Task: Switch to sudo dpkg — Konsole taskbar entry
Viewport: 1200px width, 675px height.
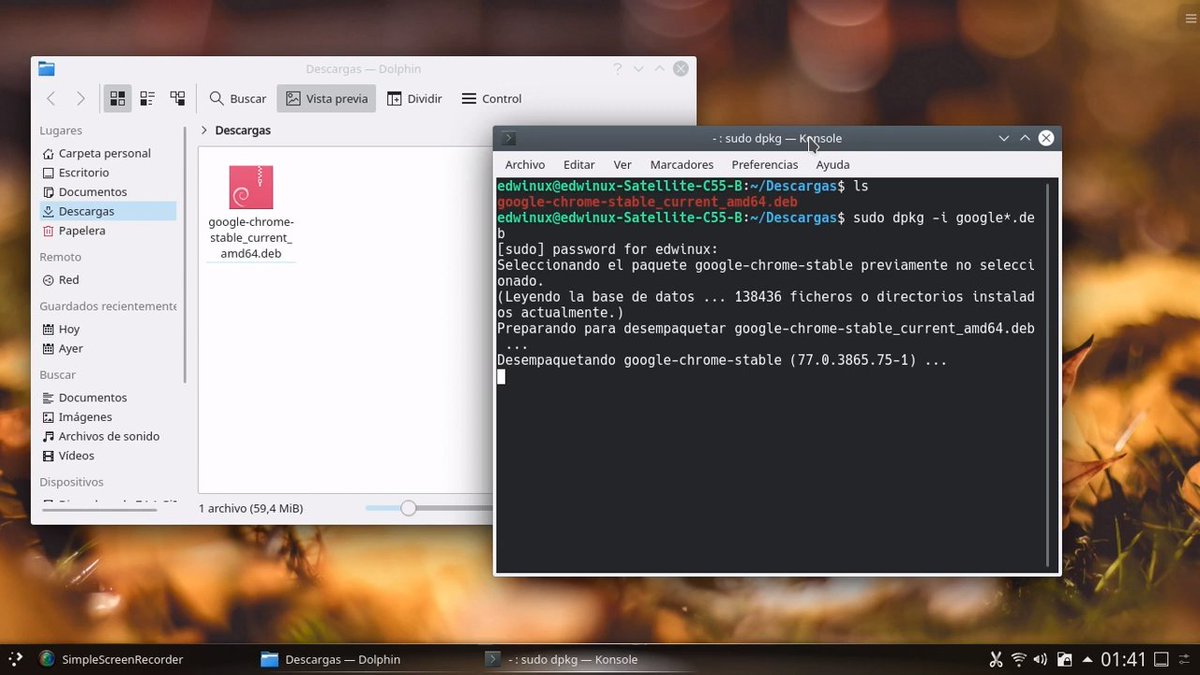Action: pyautogui.click(x=562, y=659)
